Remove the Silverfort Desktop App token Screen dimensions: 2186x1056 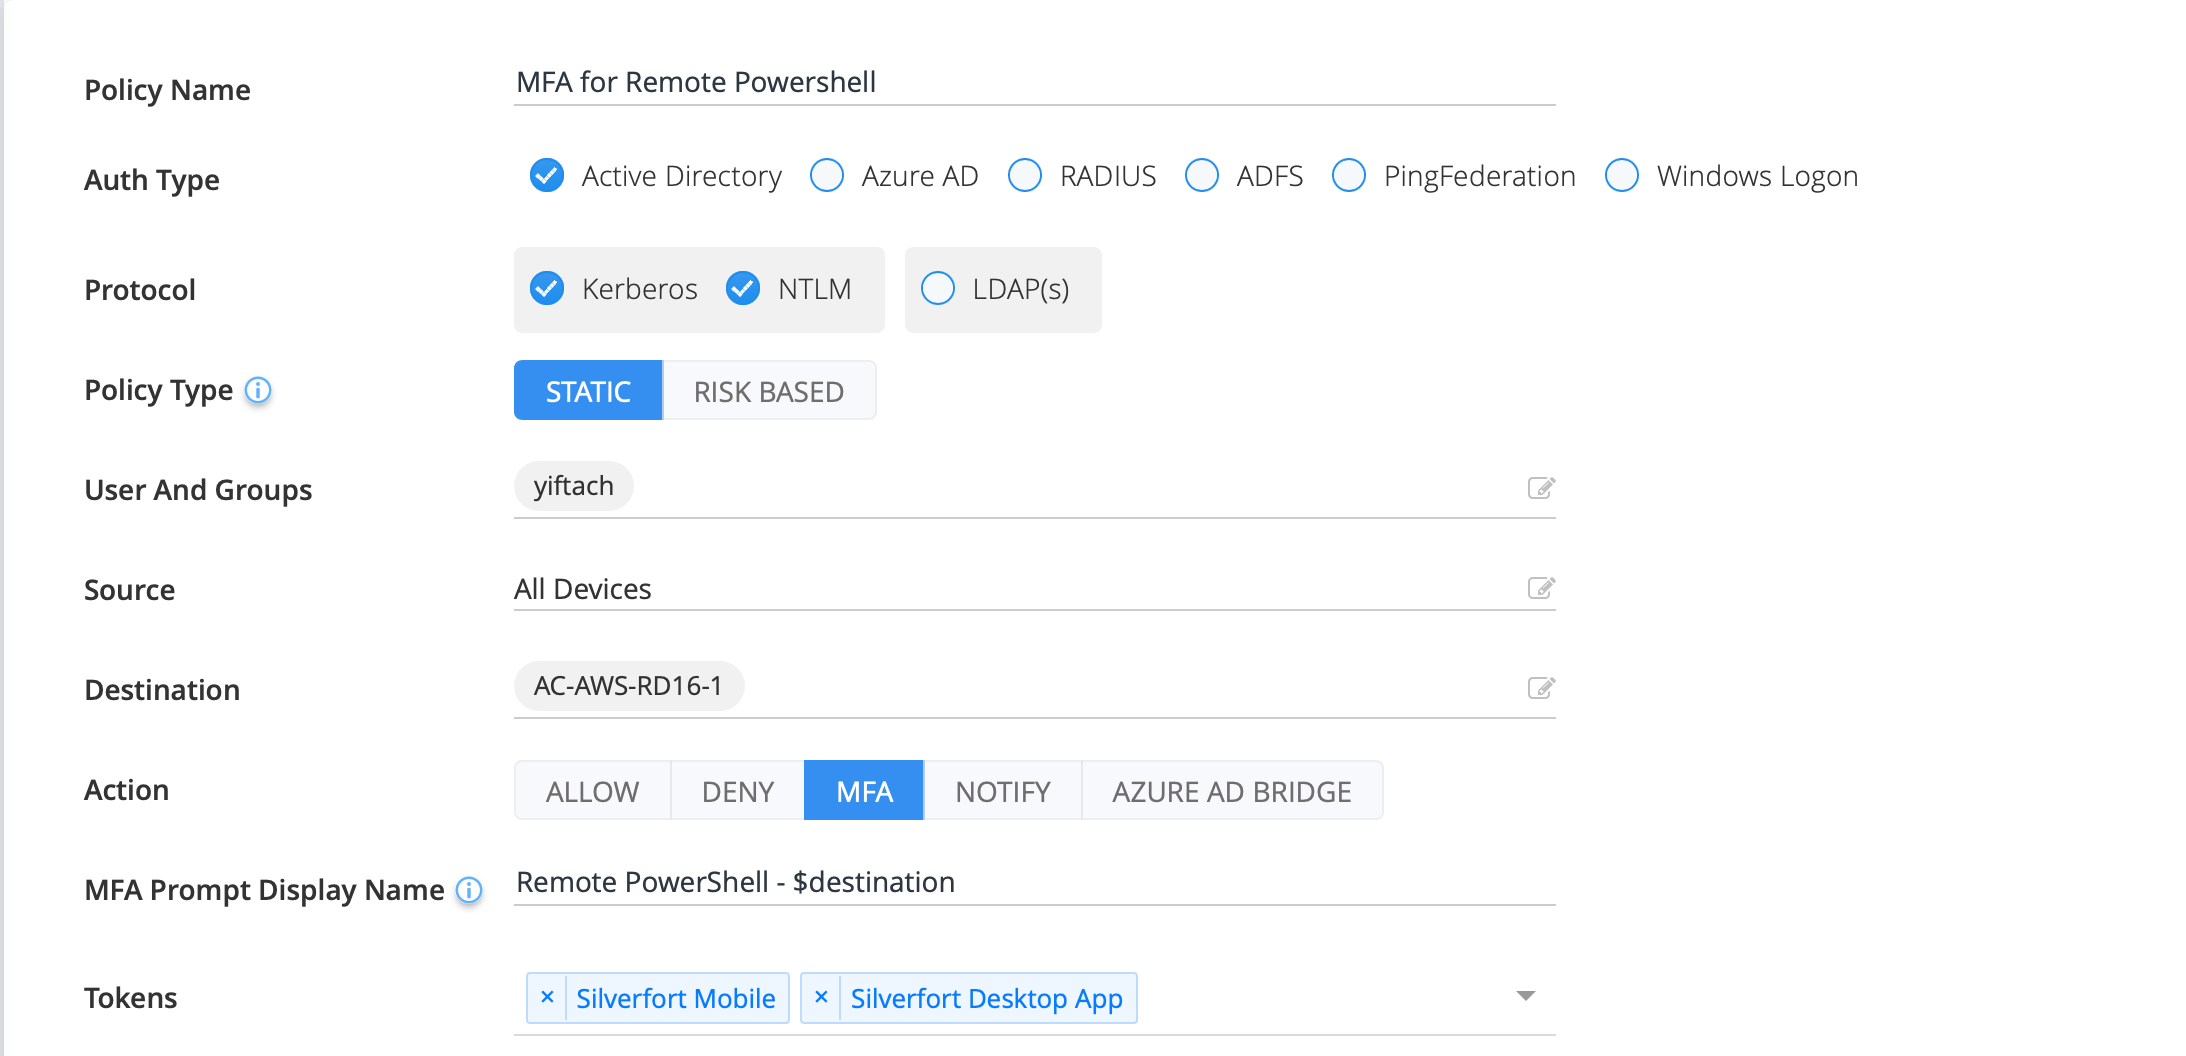tap(821, 997)
